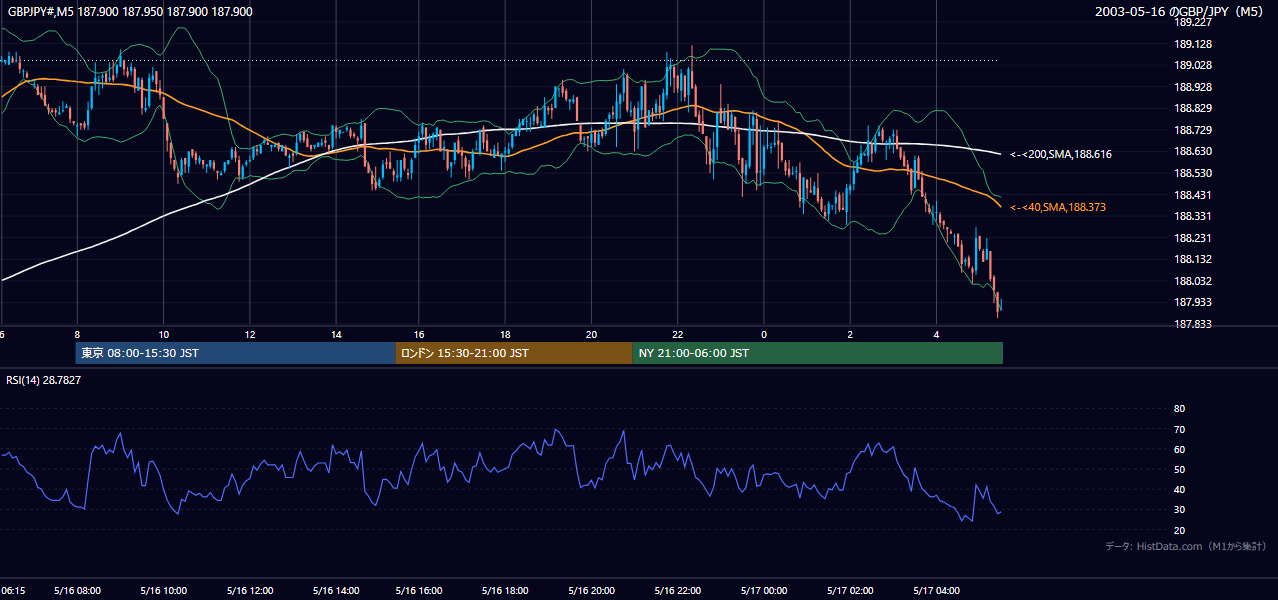Viewport: 1278px width, 600px height.
Task: Click hour tick 14 under price chart
Action: coord(335,334)
